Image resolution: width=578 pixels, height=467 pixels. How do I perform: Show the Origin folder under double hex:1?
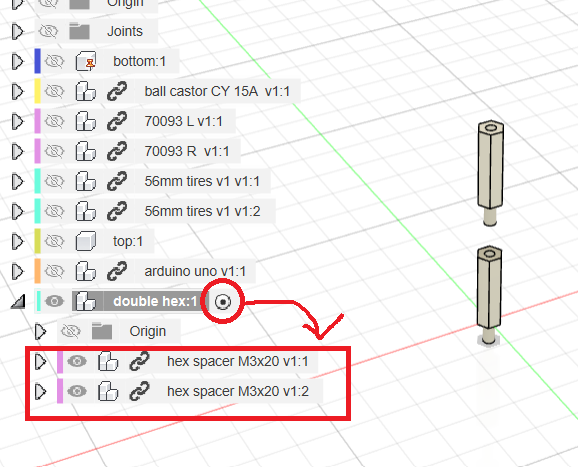point(71,332)
